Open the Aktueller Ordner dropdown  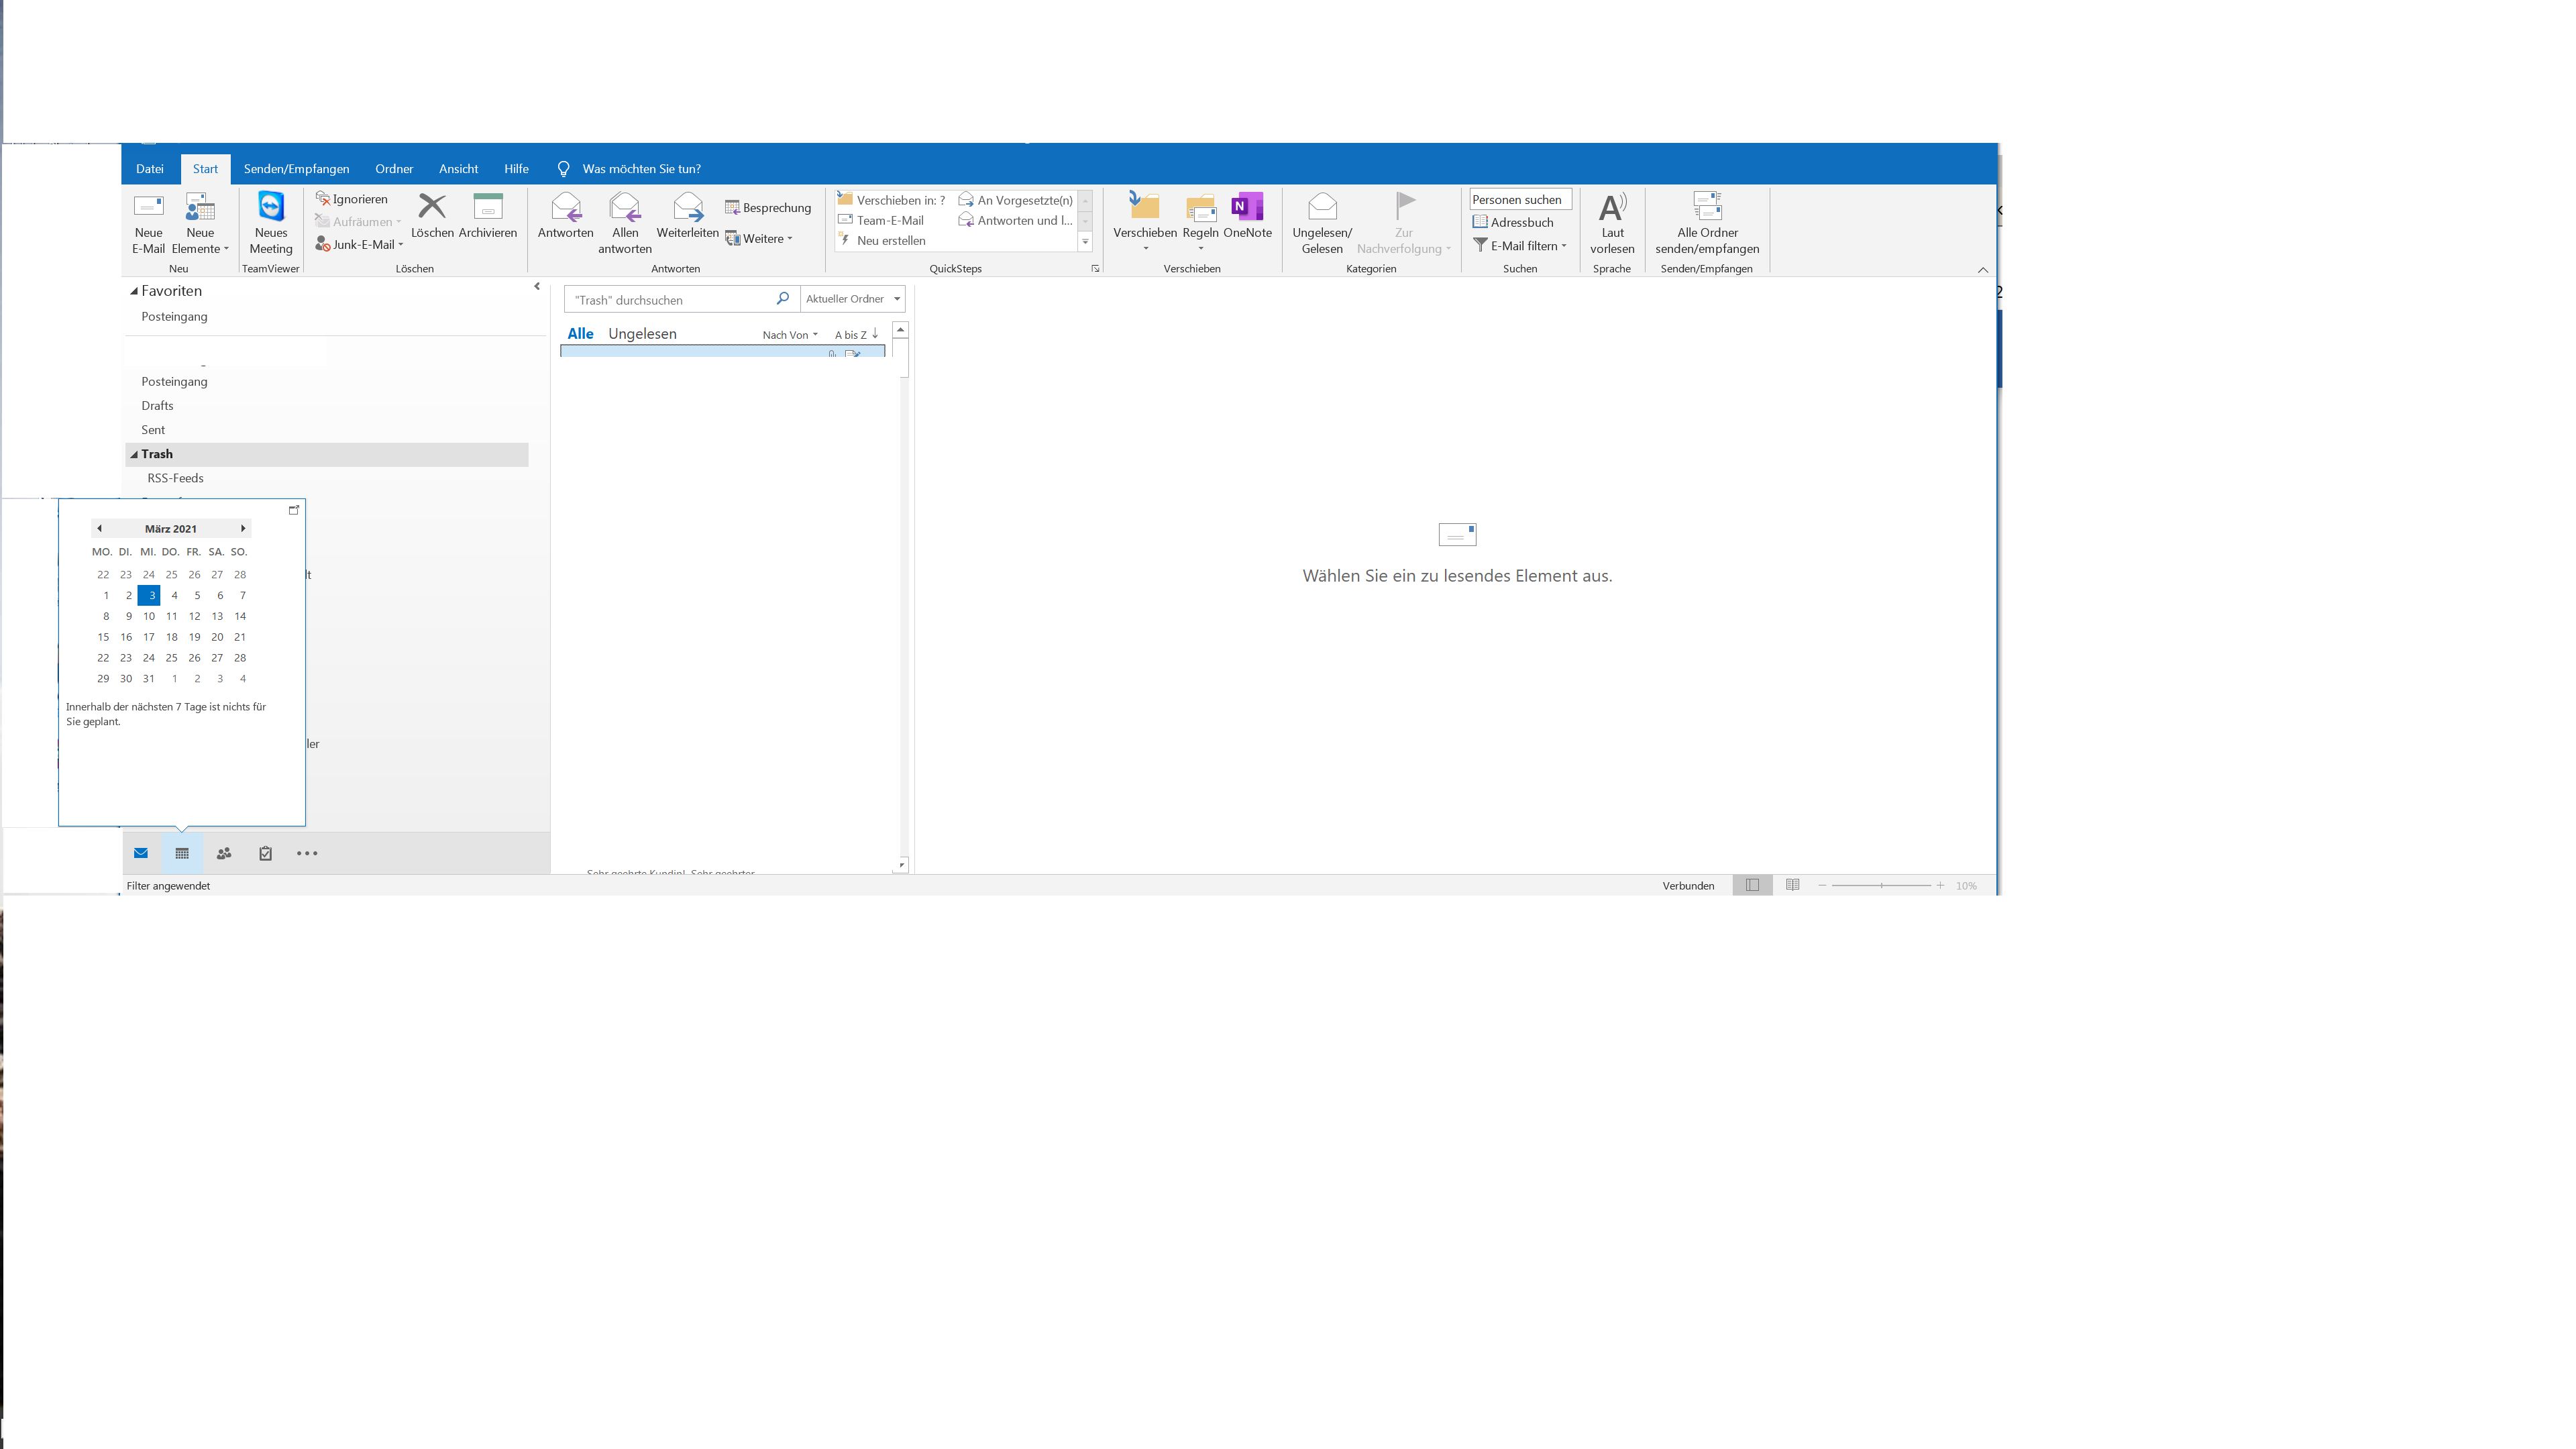tap(853, 299)
